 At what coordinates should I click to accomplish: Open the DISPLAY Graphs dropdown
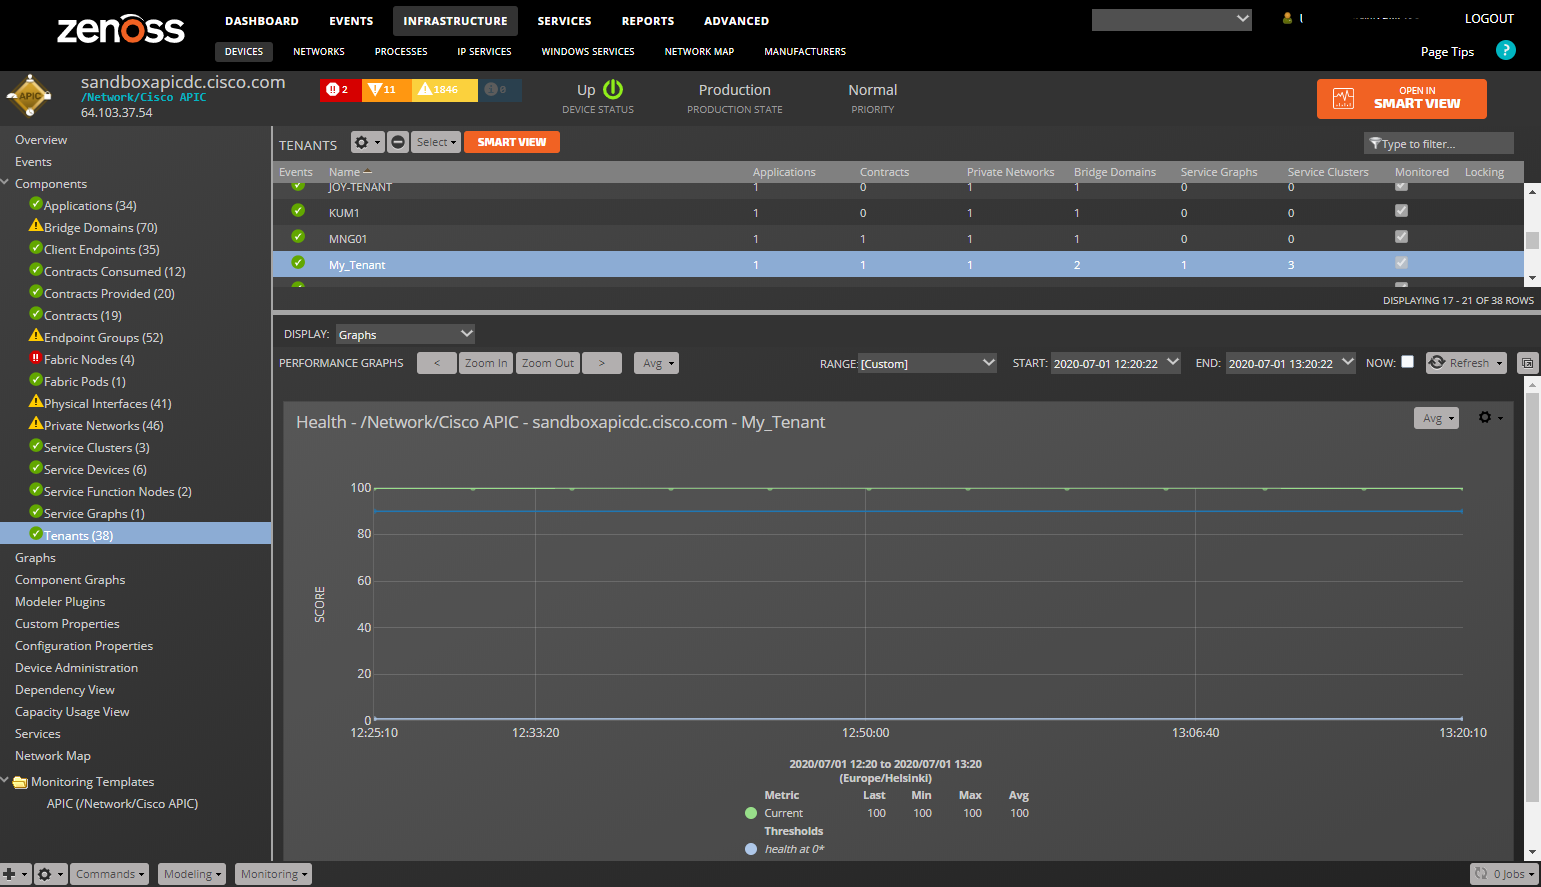pos(405,334)
